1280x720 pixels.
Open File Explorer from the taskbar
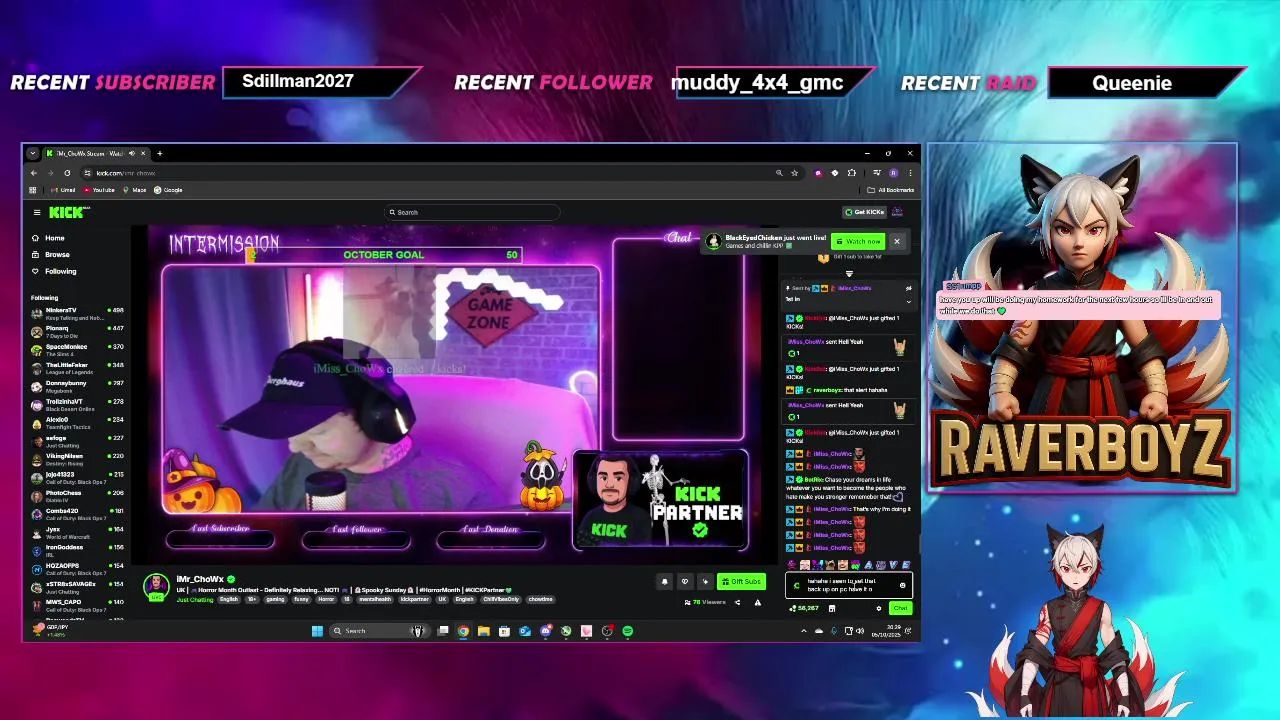click(484, 631)
